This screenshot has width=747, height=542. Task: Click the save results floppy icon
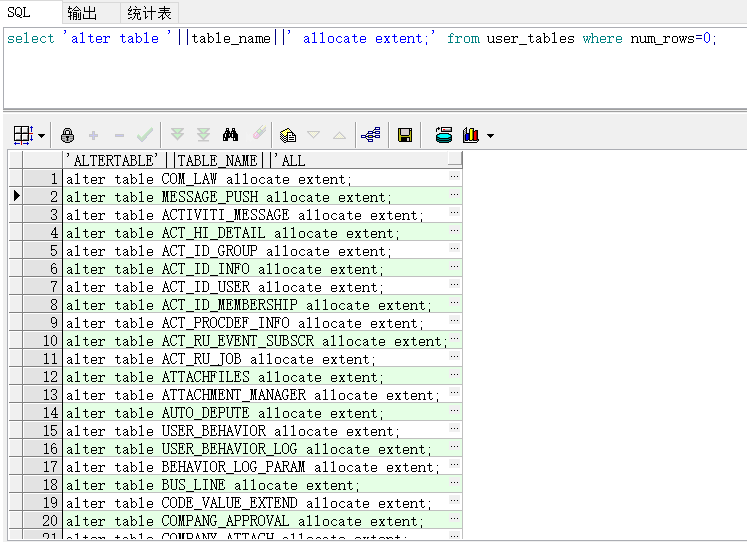[405, 135]
